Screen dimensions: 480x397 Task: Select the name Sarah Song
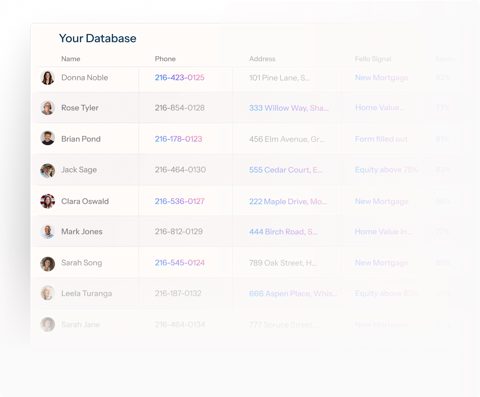(x=82, y=263)
